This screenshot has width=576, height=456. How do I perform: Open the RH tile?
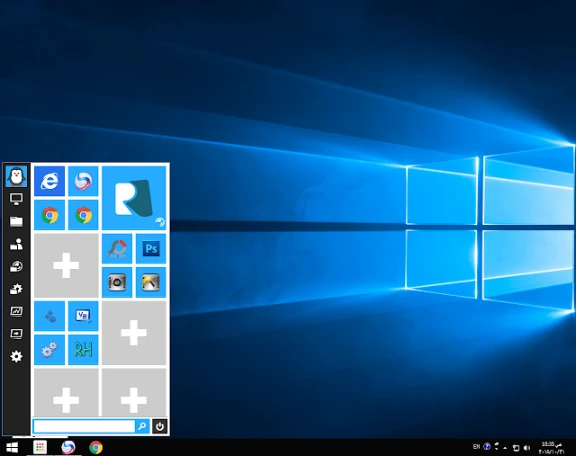pos(83,350)
